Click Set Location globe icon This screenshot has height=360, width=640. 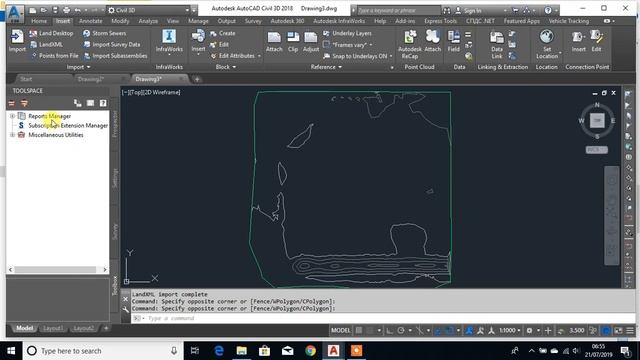pos(547,37)
